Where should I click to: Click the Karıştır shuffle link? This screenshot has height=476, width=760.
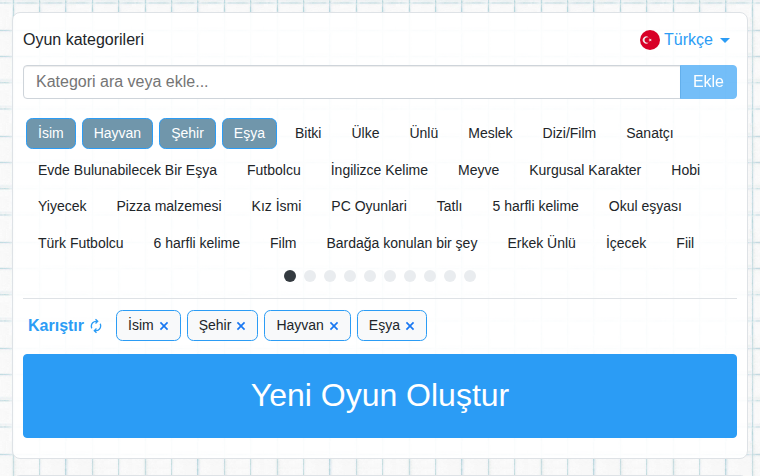tap(65, 326)
